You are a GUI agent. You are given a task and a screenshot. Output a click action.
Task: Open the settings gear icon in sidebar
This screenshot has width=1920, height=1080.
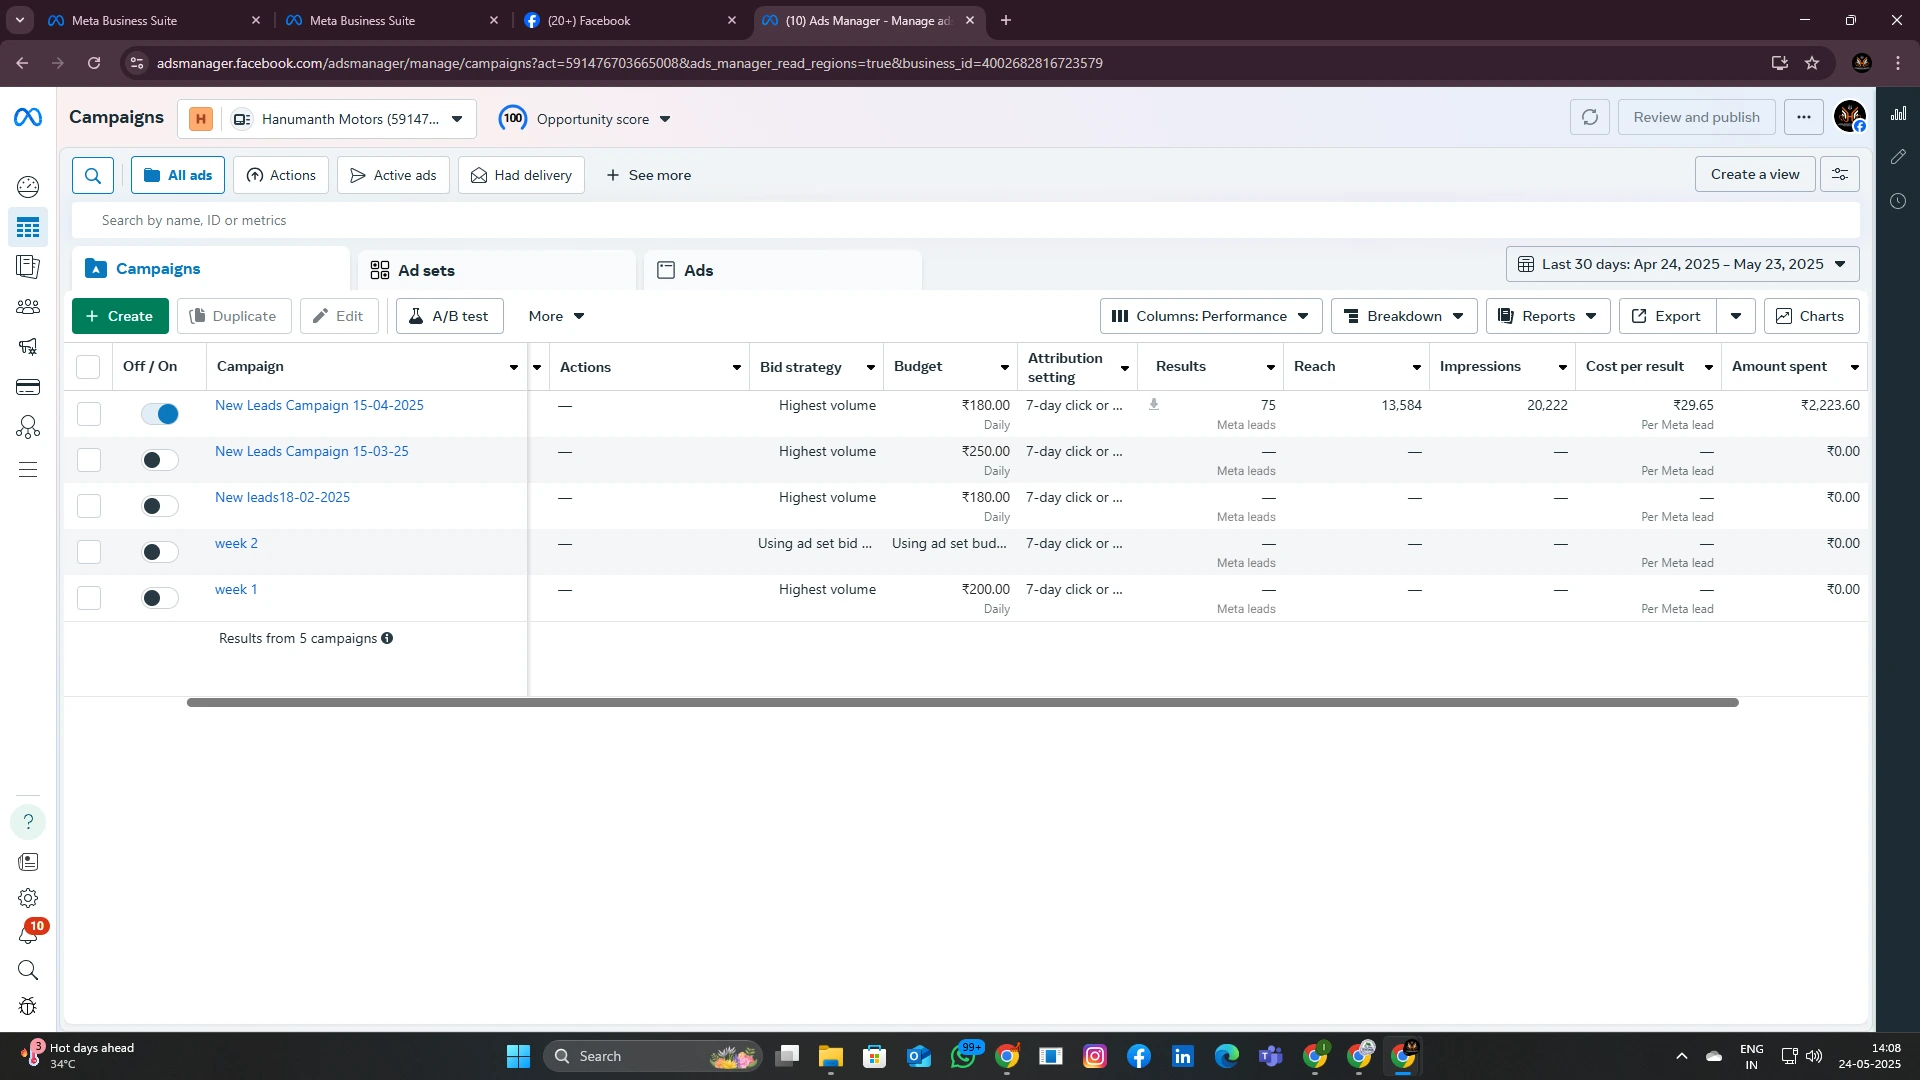pos(28,898)
